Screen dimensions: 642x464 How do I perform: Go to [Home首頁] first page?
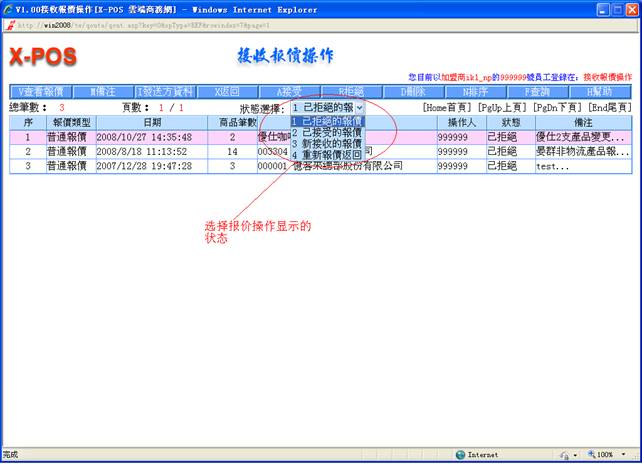pyautogui.click(x=446, y=107)
